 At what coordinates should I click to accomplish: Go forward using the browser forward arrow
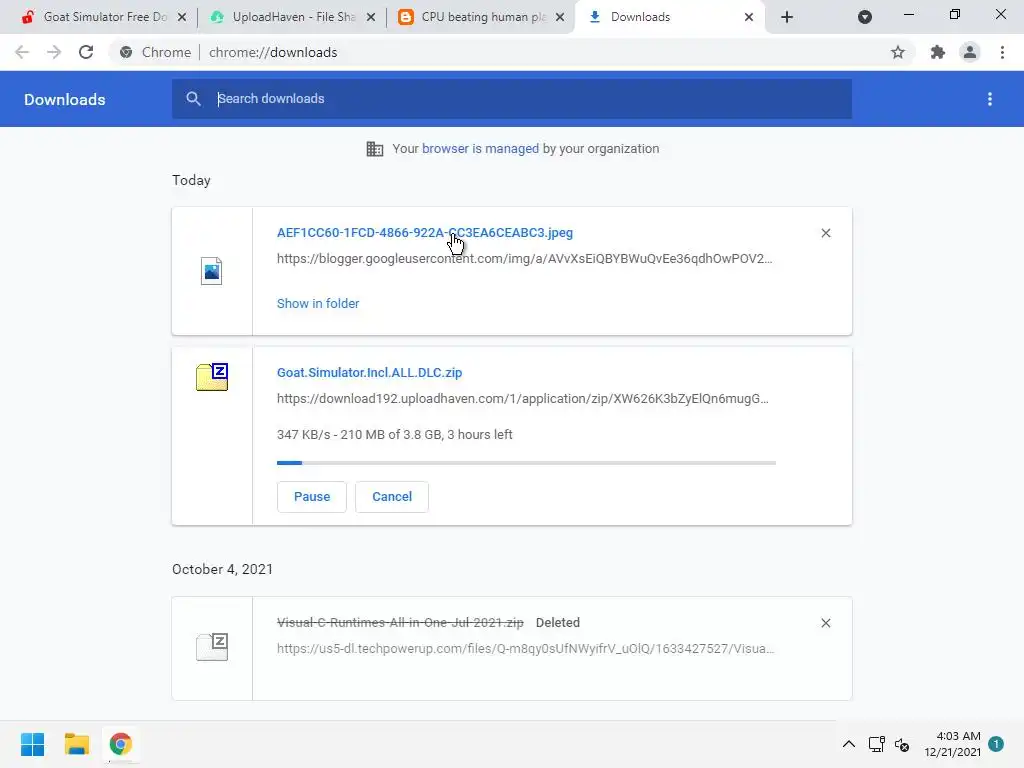(x=54, y=52)
